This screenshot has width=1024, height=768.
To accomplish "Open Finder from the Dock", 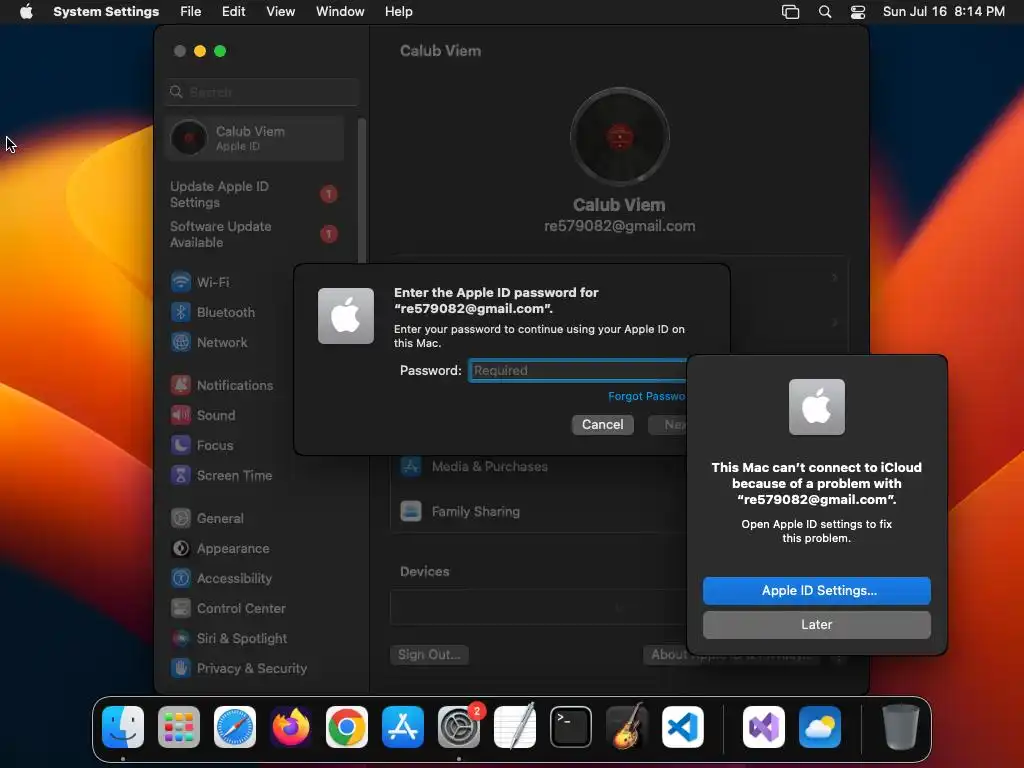I will pyautogui.click(x=123, y=727).
